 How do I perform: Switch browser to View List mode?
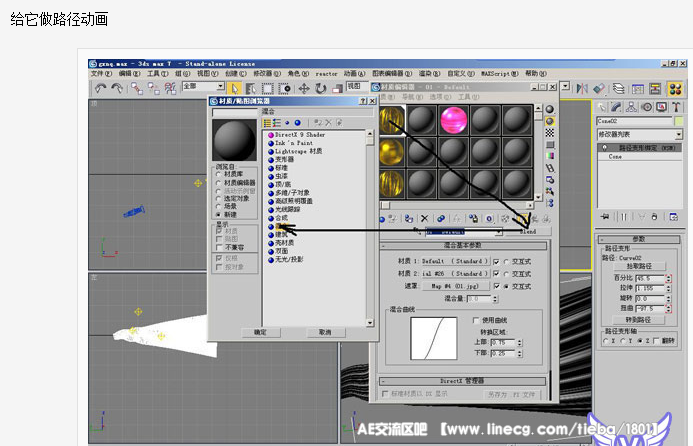coord(267,123)
